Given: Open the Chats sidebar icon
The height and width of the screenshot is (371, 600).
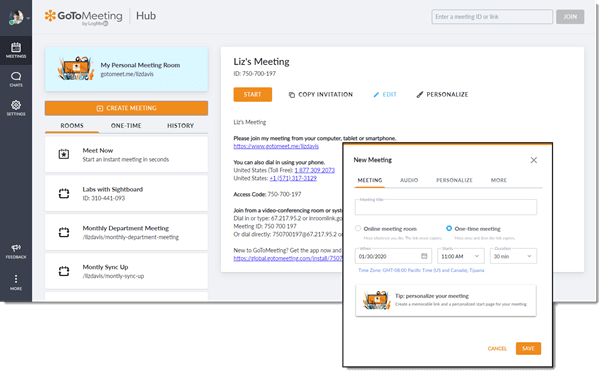Looking at the screenshot, I should (x=16, y=79).
